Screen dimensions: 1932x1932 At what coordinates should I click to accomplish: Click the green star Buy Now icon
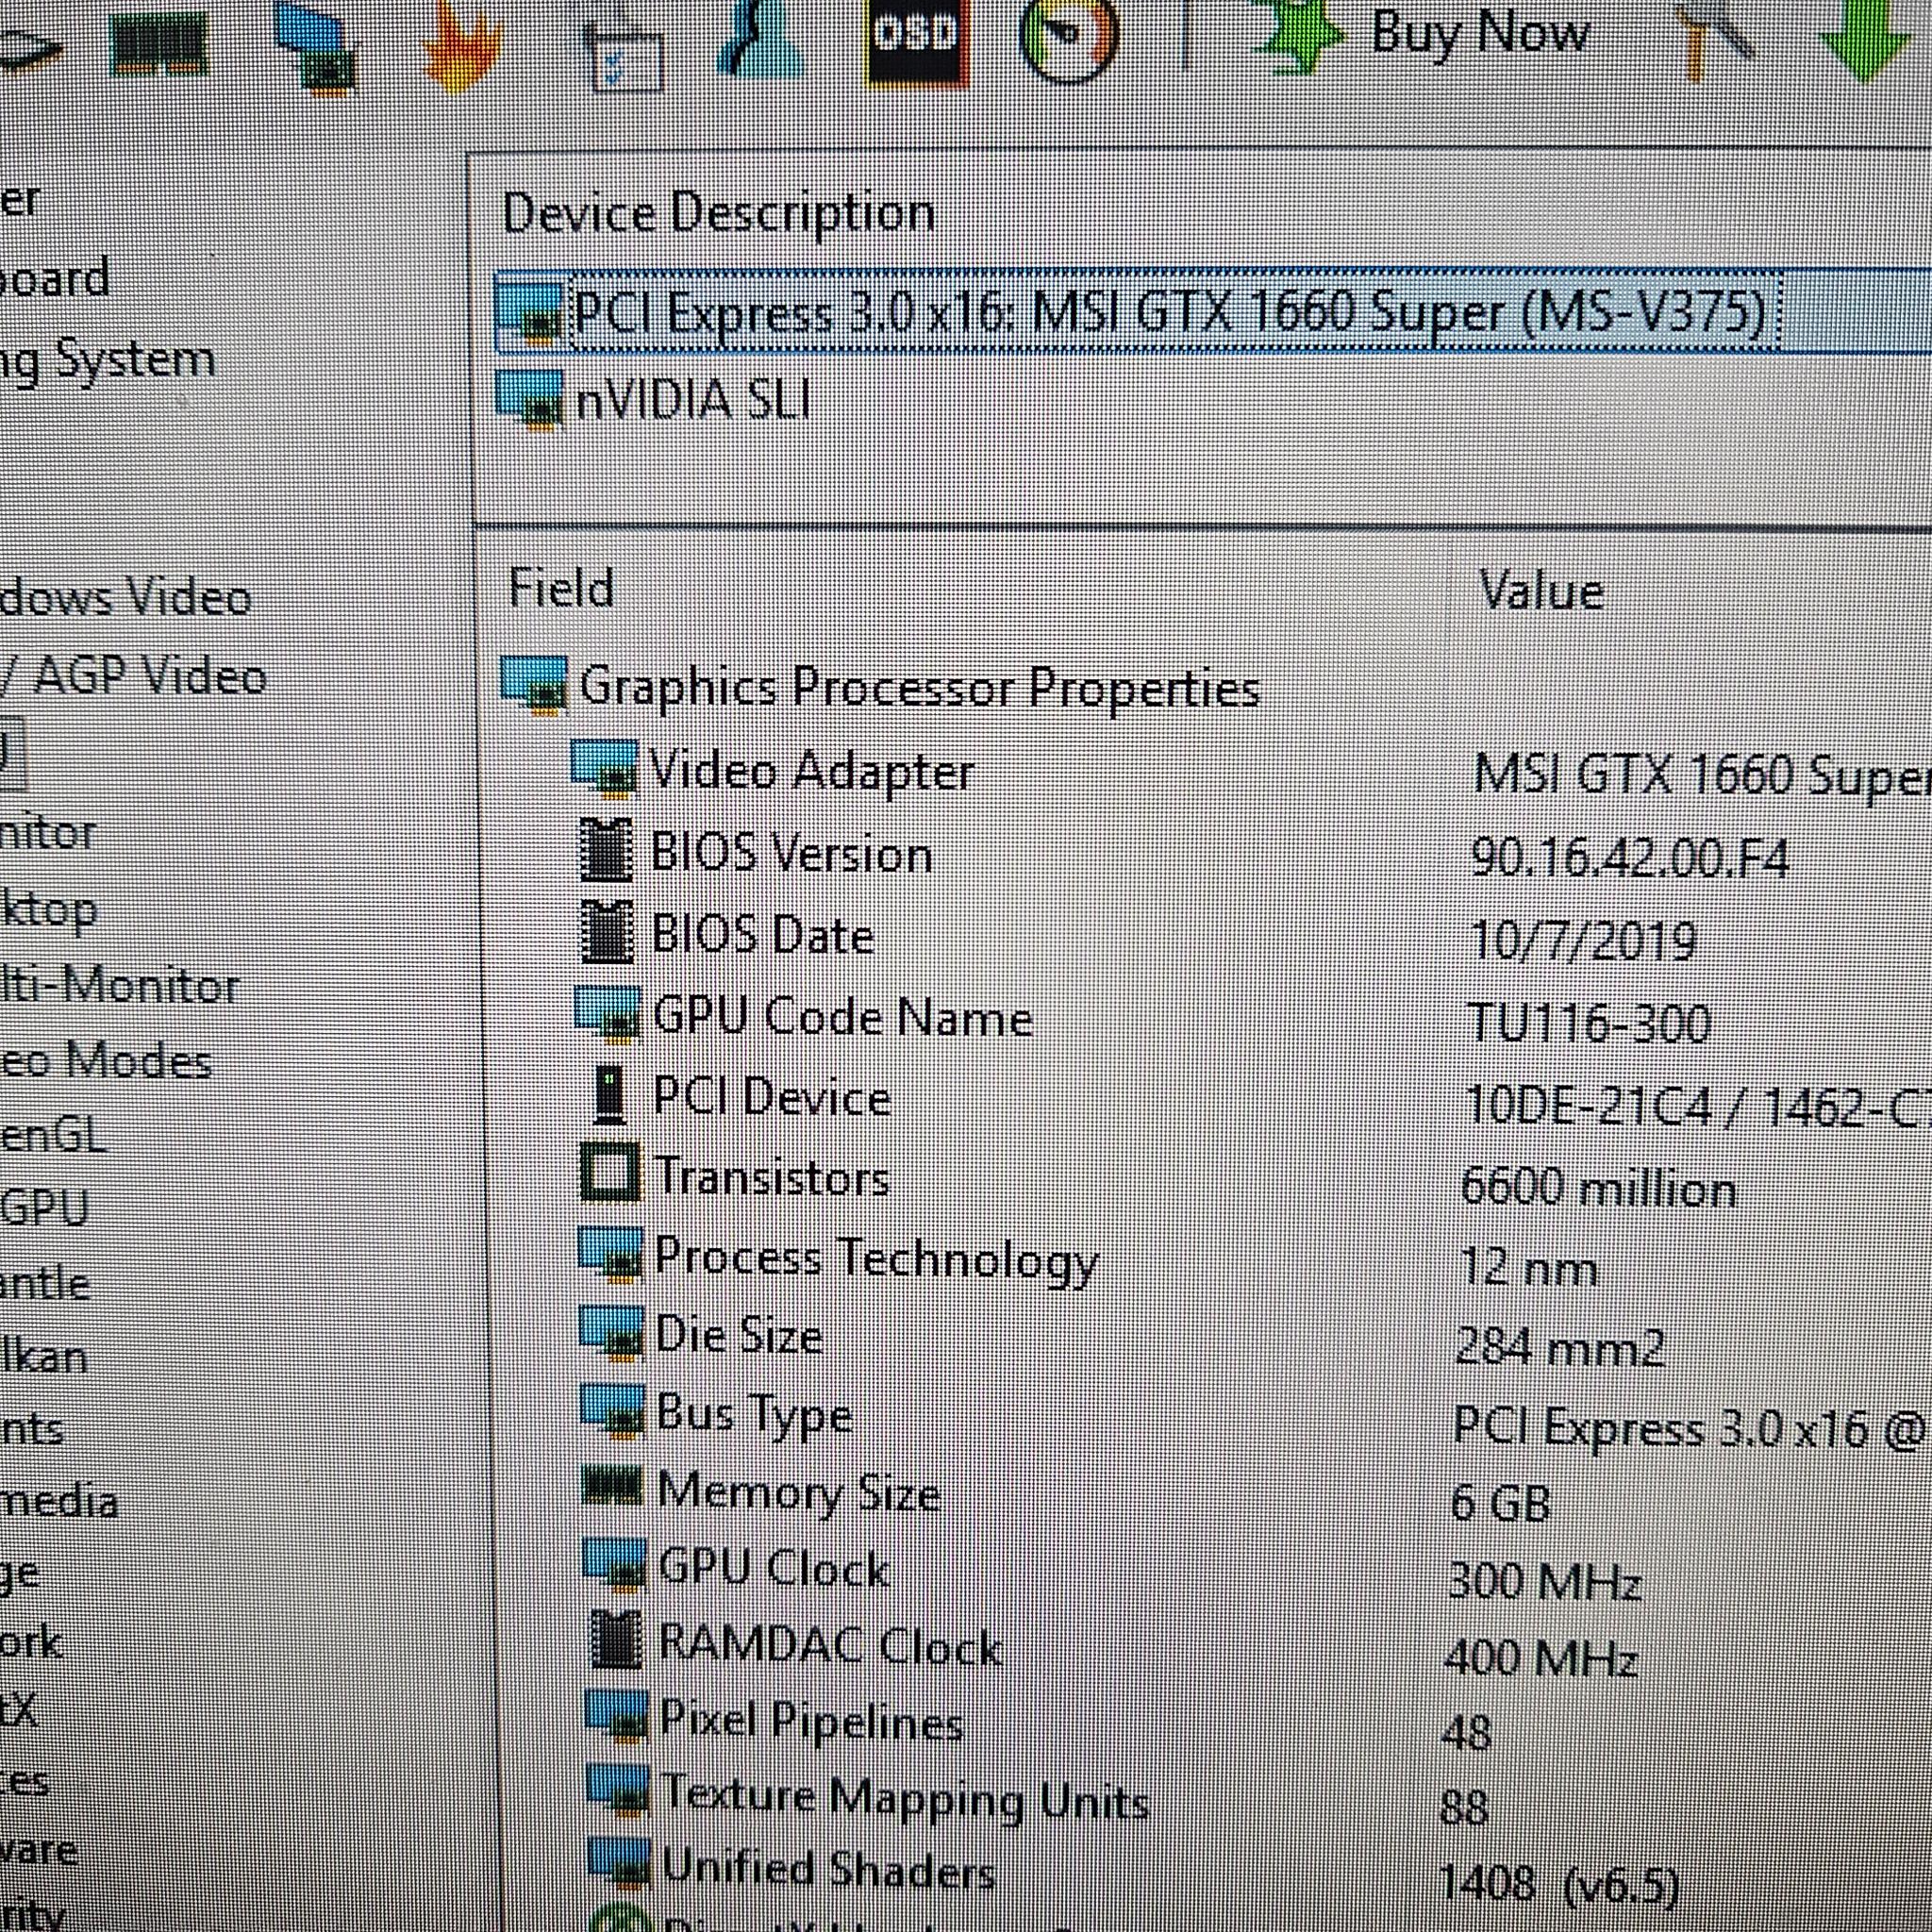click(1300, 38)
